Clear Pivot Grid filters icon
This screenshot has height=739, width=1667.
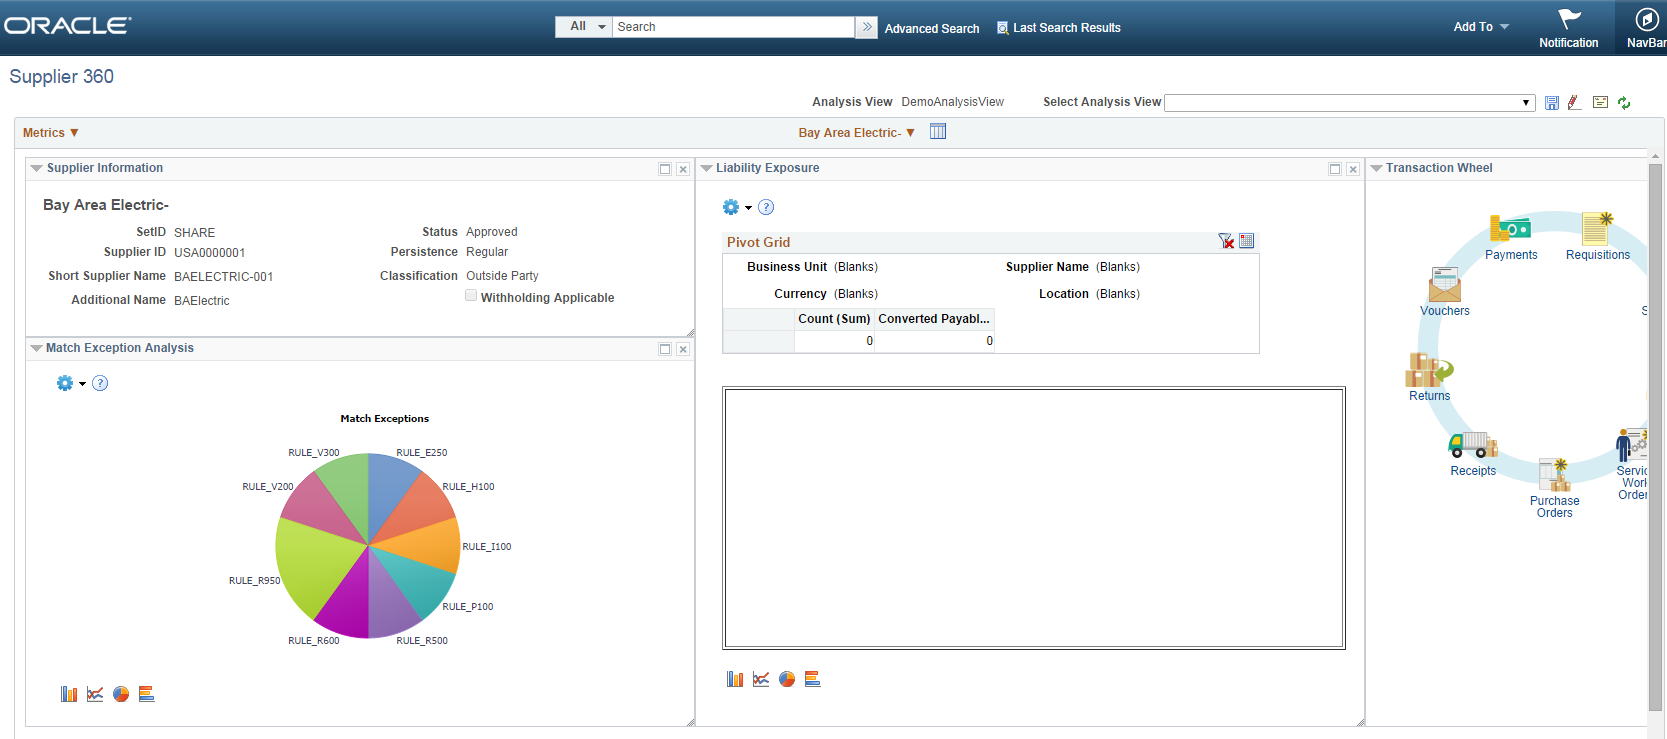1226,241
